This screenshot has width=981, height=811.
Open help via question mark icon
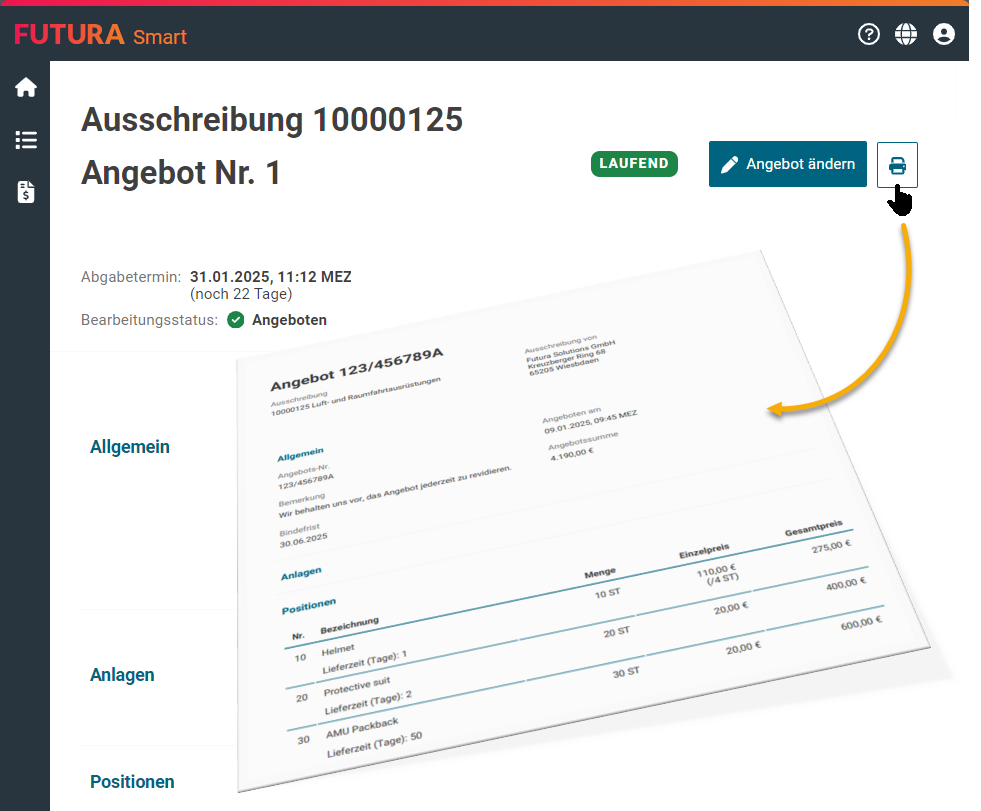point(869,34)
